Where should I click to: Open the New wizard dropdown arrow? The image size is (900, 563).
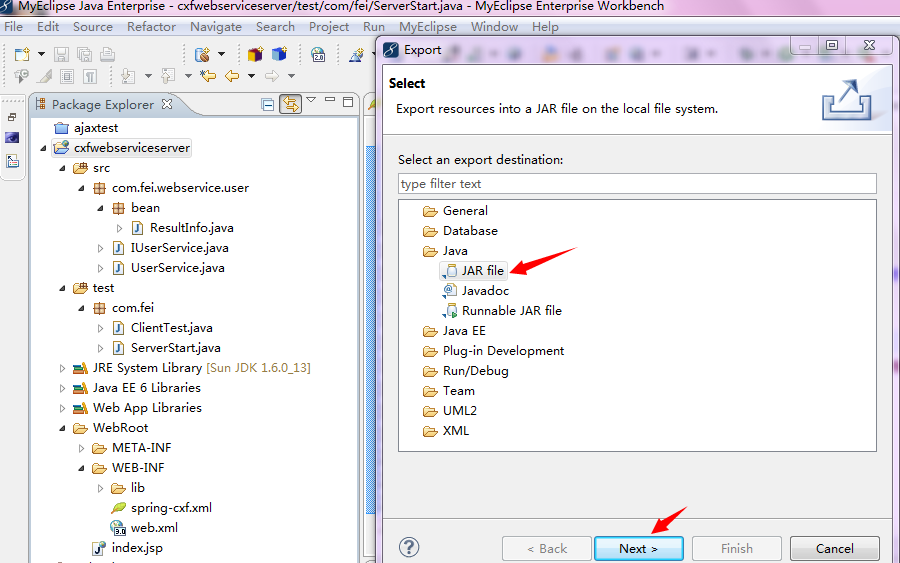coord(41,55)
